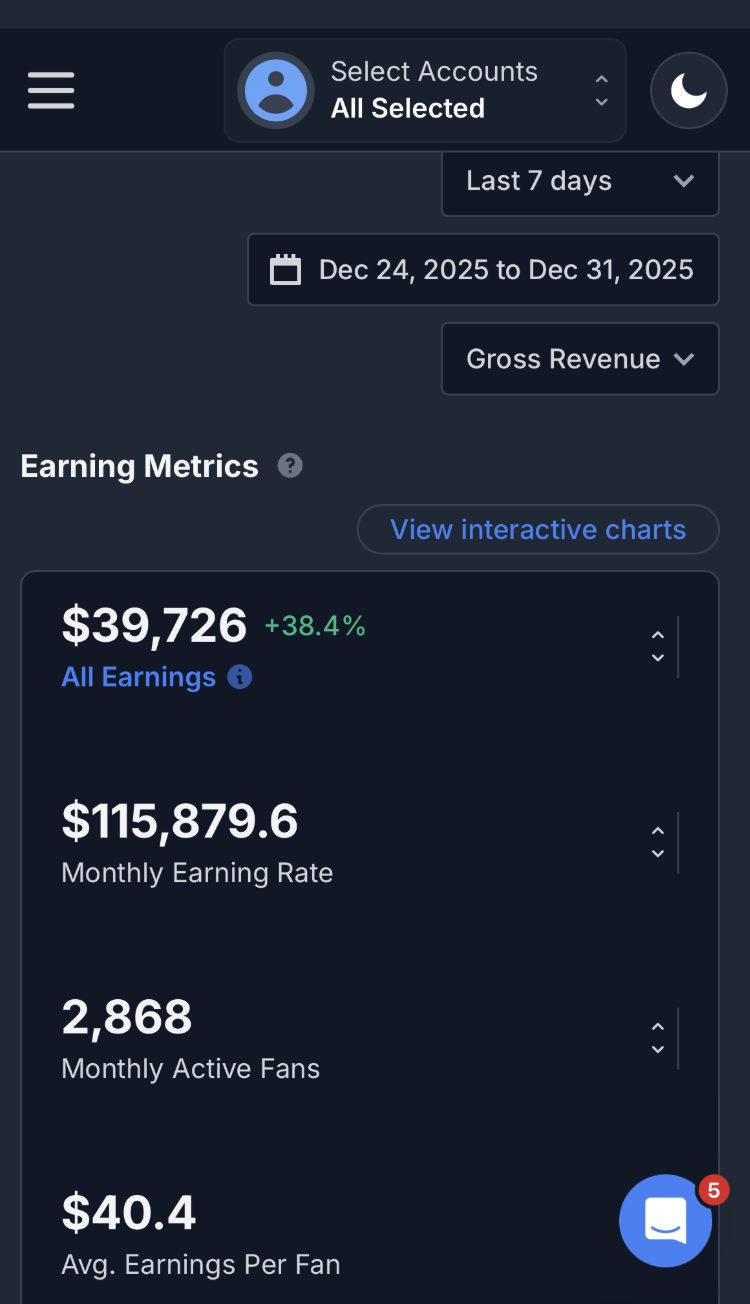Viewport: 750px width, 1304px height.
Task: Click the account avatar icon
Action: (276, 90)
